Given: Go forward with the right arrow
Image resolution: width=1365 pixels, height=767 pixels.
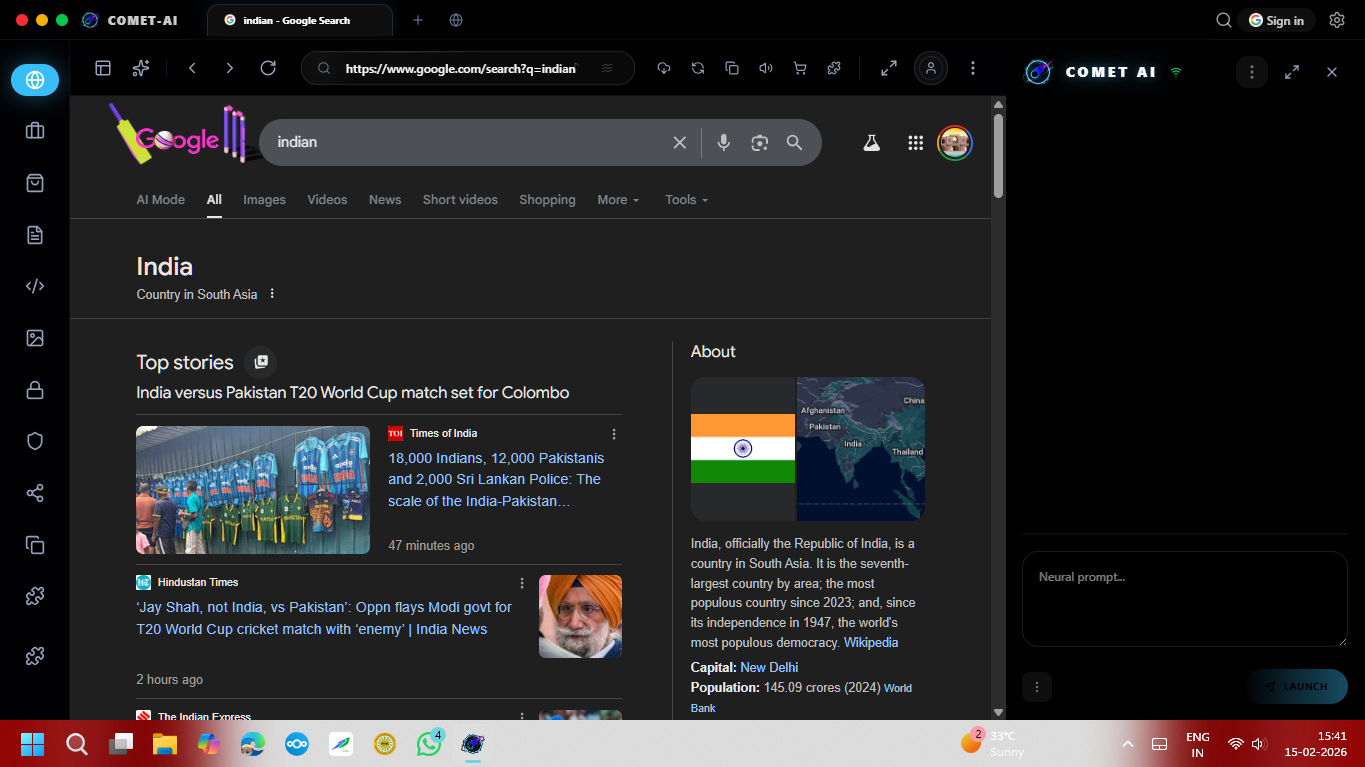Looking at the screenshot, I should tap(230, 68).
